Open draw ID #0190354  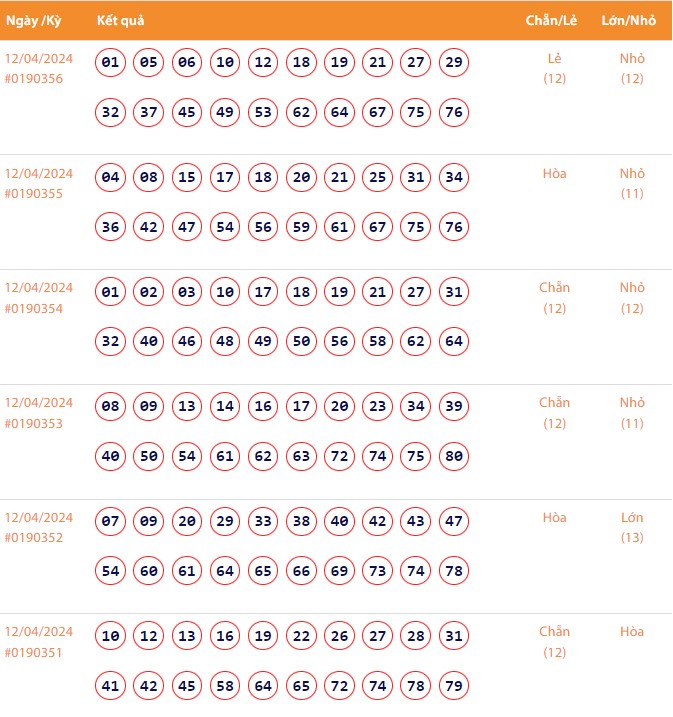pos(33,308)
